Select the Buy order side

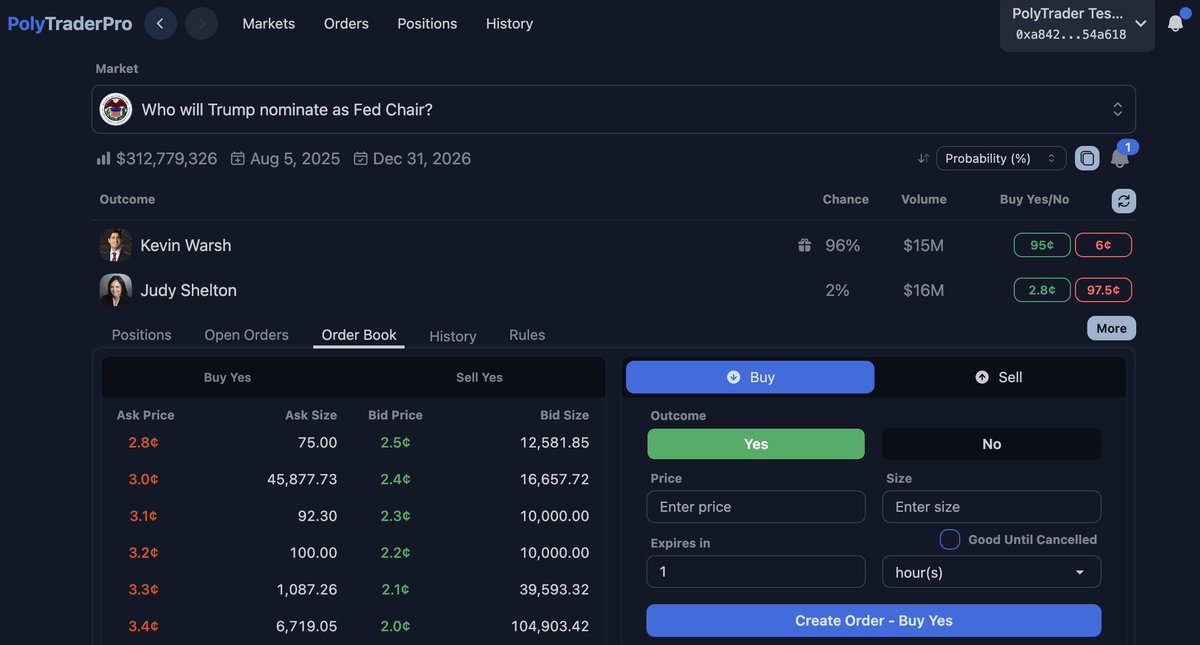[750, 377]
